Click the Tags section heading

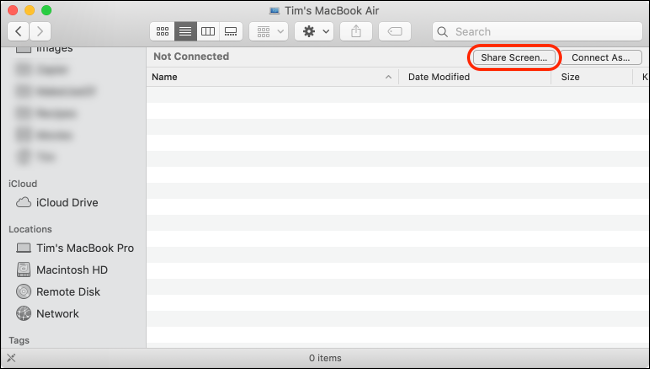point(19,340)
